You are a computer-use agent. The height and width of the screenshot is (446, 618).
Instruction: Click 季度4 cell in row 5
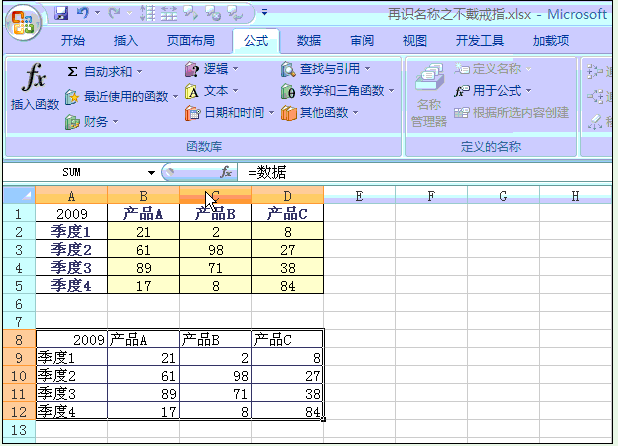point(71,286)
